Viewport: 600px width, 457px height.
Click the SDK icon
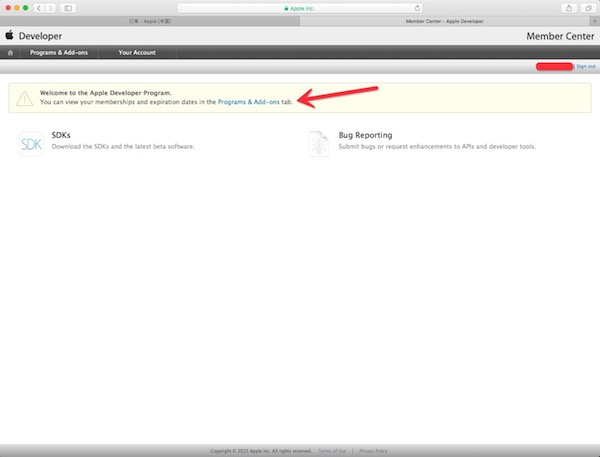point(31,144)
